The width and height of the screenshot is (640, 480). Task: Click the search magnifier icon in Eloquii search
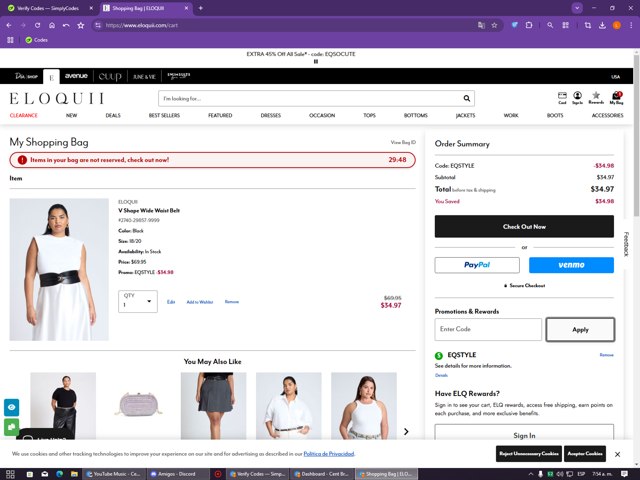point(467,98)
